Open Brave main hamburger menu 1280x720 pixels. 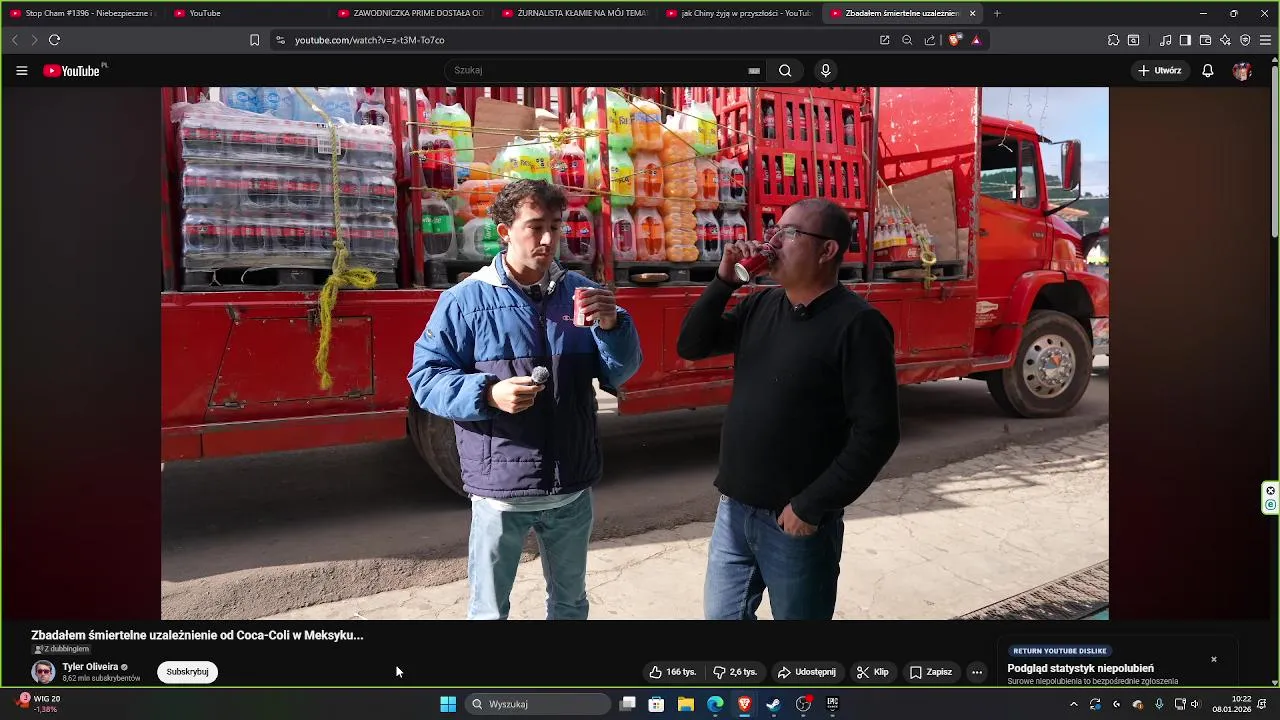click(x=1265, y=40)
